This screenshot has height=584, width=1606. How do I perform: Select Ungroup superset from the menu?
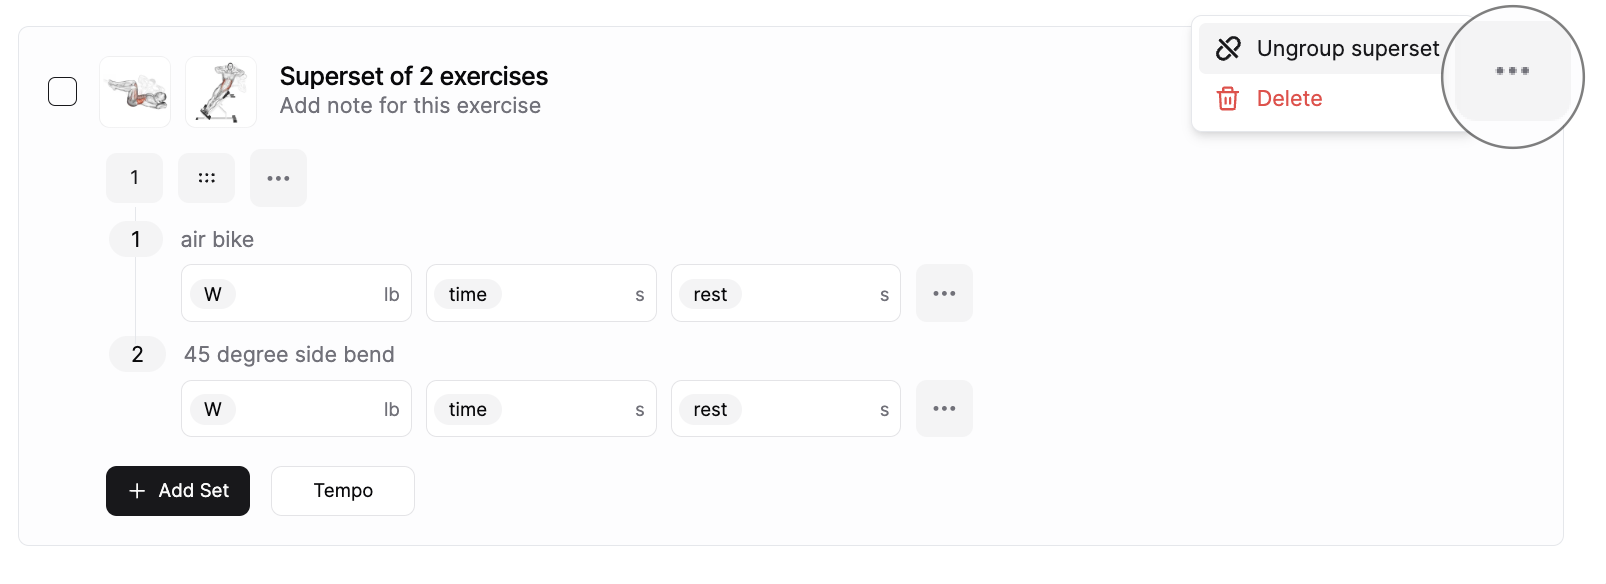coord(1348,47)
